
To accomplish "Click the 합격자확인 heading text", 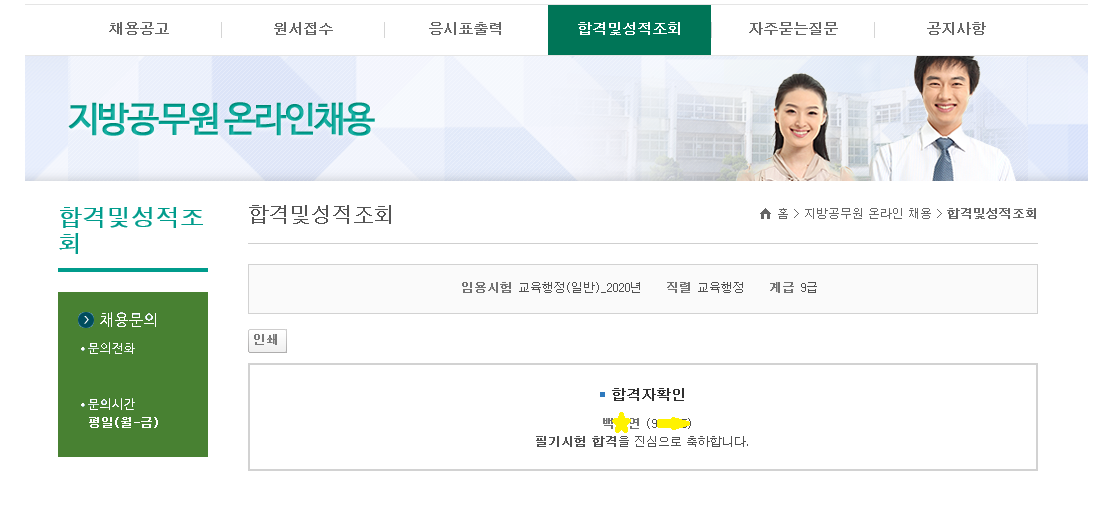I will [x=648, y=395].
